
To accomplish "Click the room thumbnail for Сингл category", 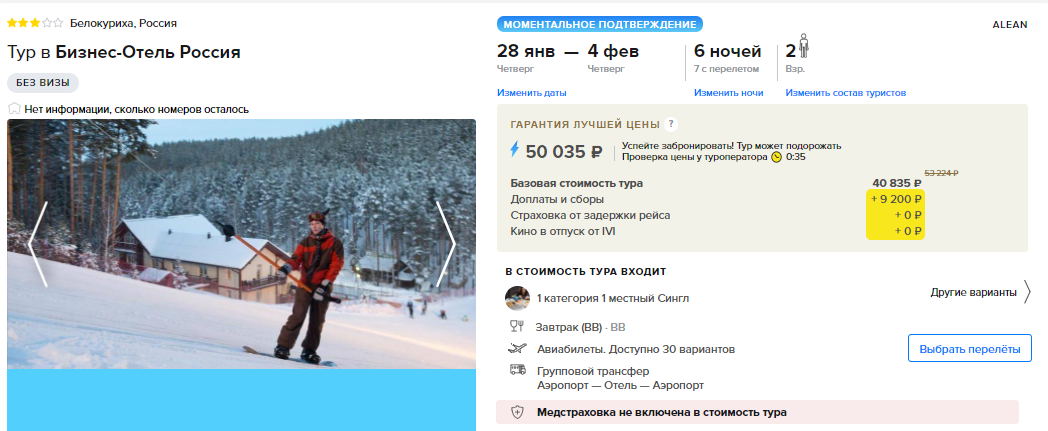I will click(517, 298).
